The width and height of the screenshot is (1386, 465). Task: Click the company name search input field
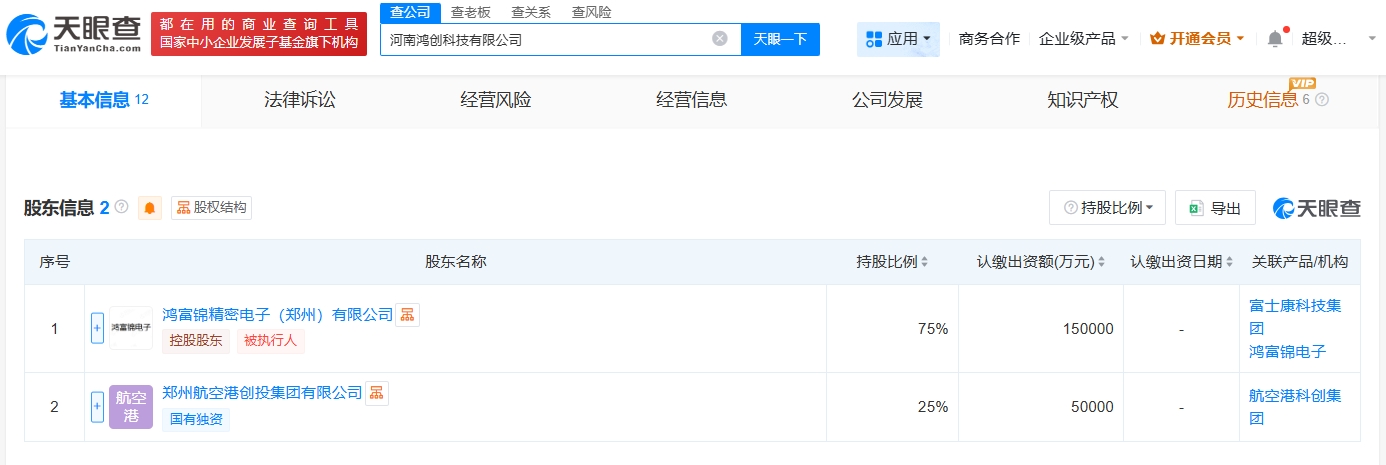coord(545,40)
